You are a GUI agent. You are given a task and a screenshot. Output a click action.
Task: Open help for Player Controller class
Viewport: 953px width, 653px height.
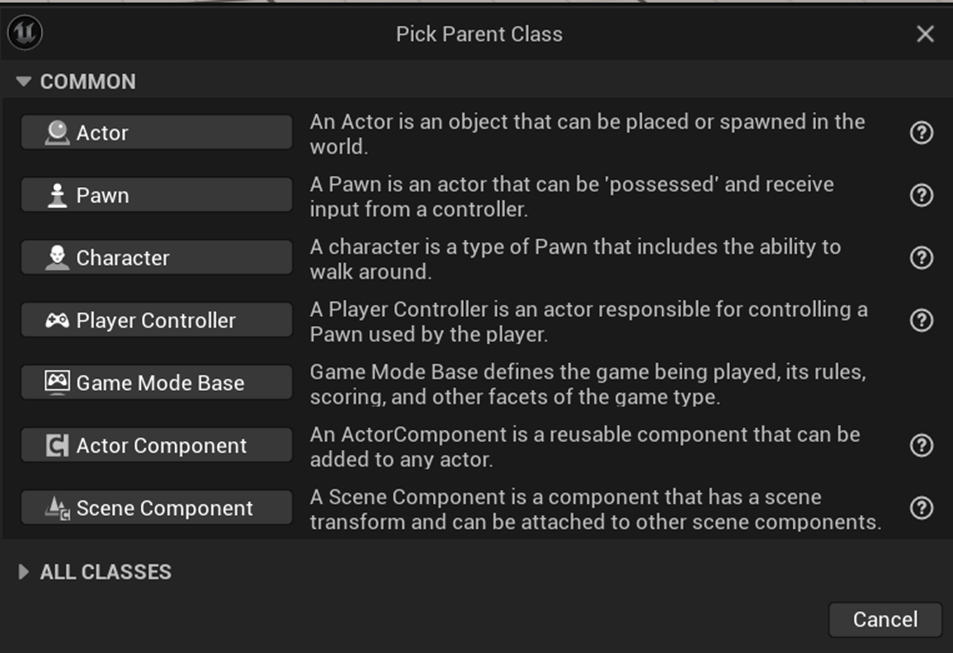(x=921, y=320)
